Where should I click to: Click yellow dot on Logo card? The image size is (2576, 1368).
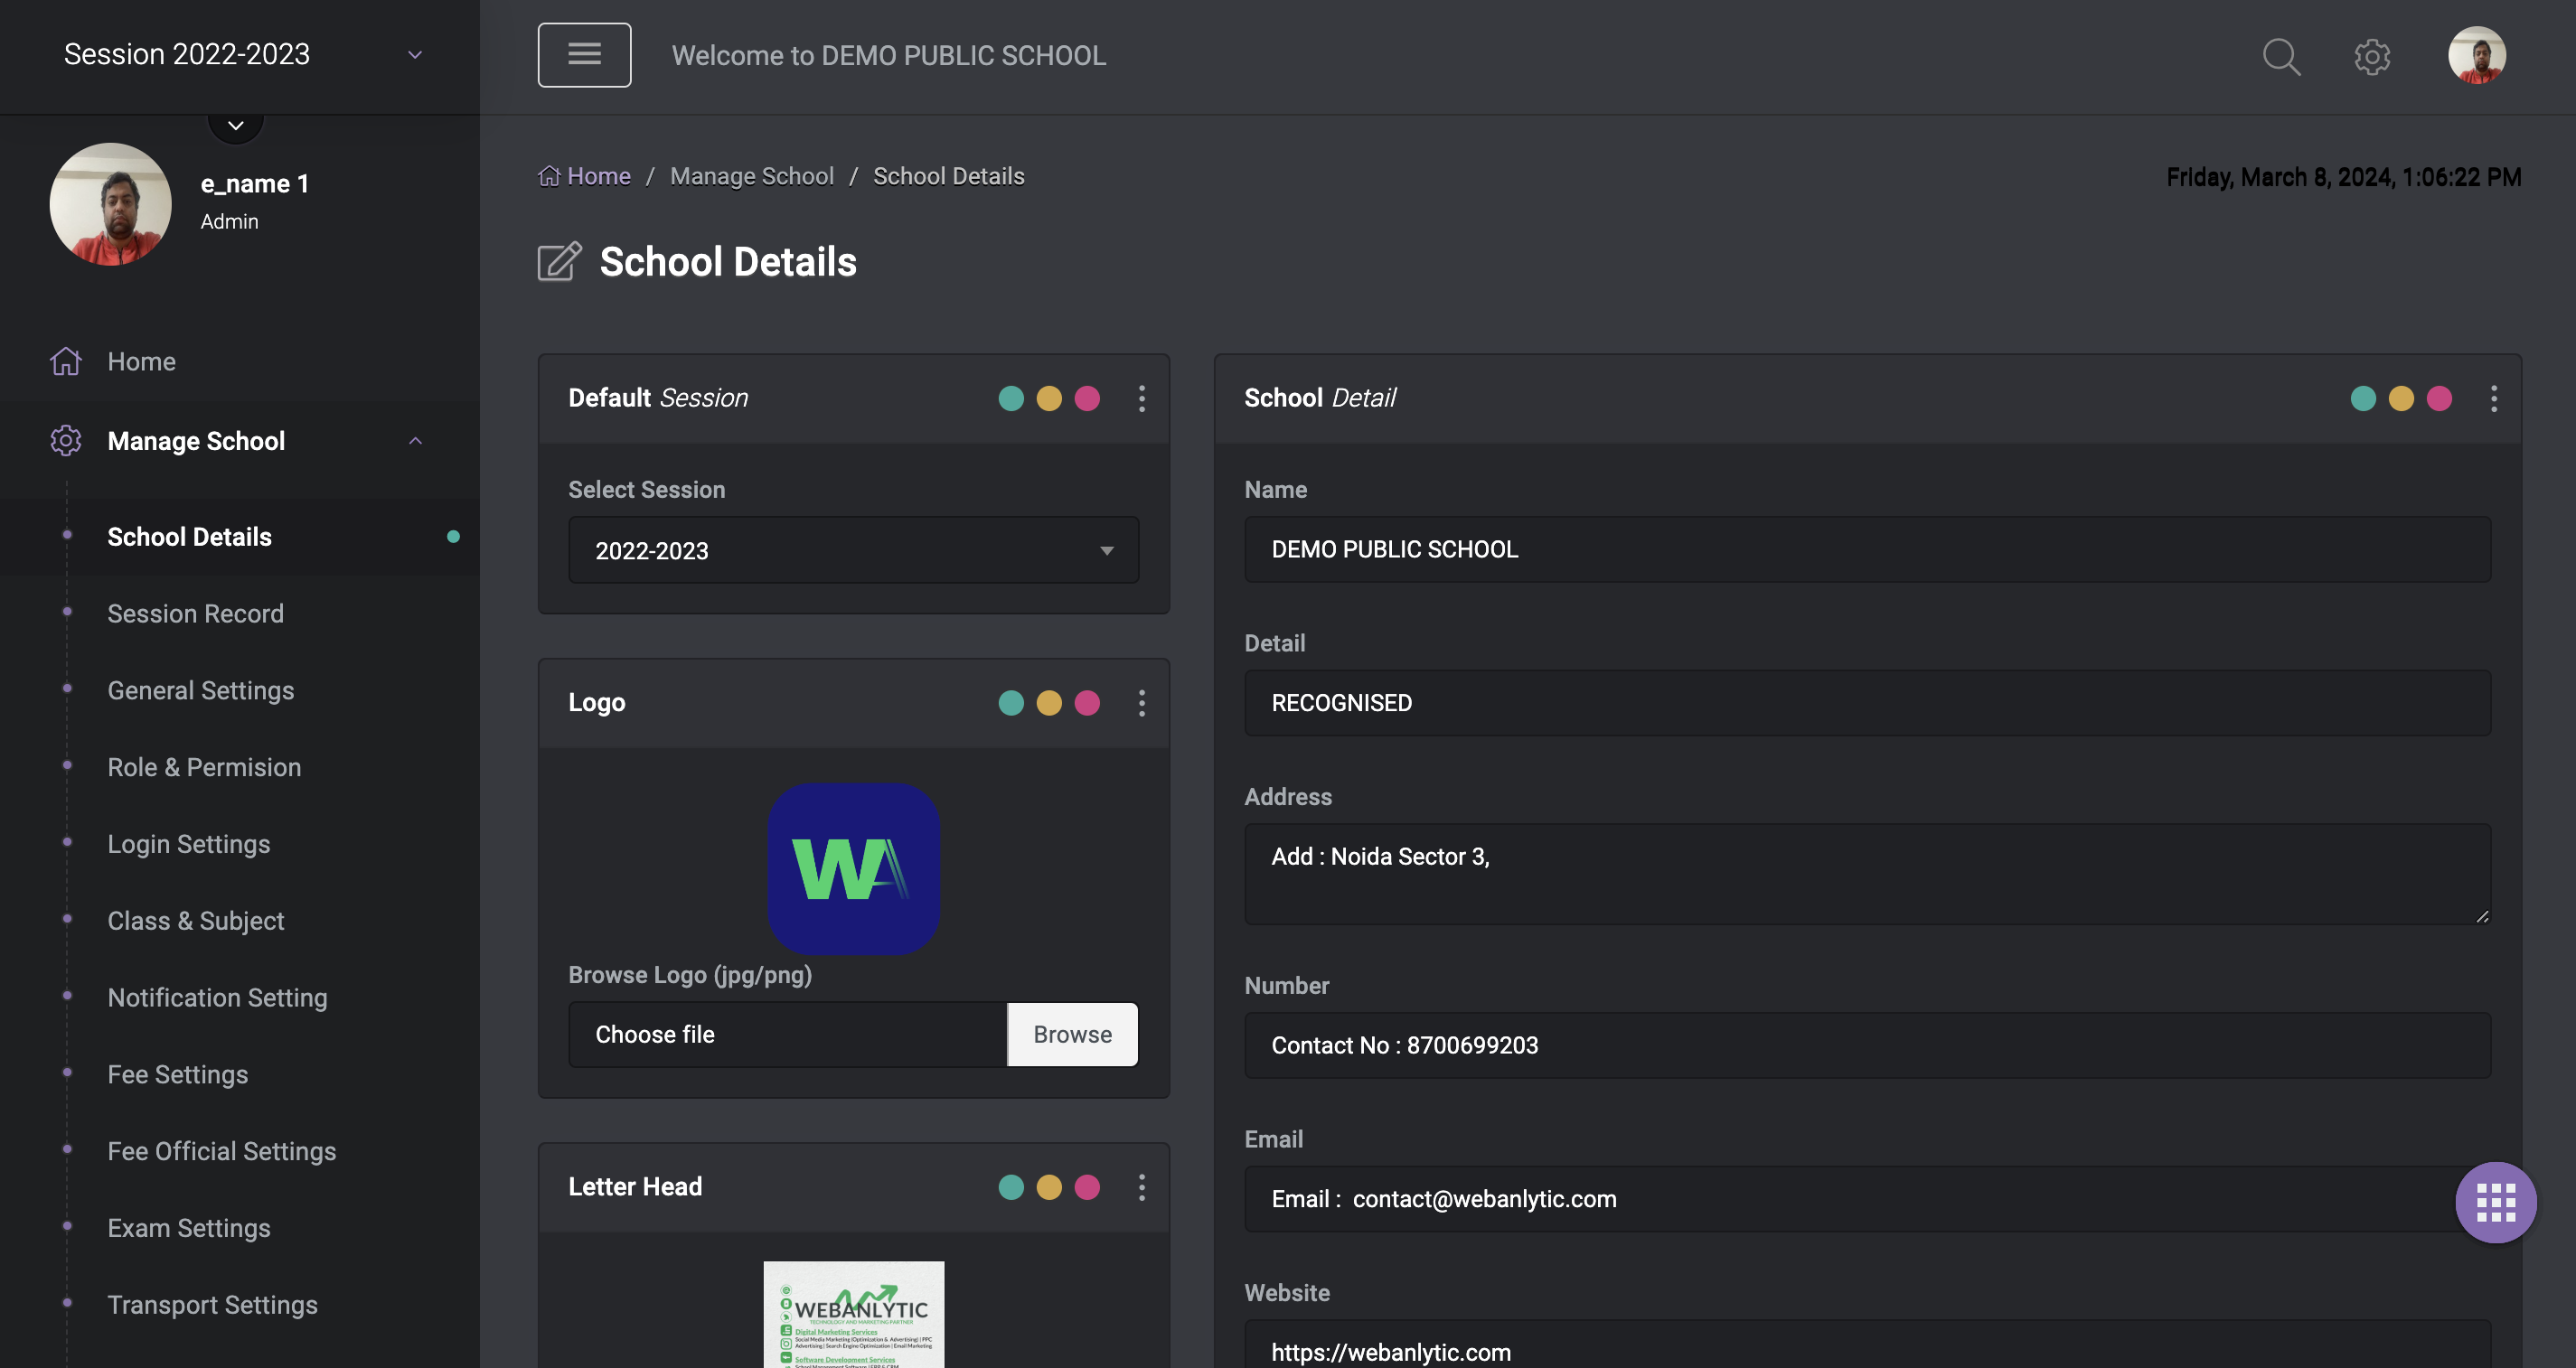[1049, 703]
